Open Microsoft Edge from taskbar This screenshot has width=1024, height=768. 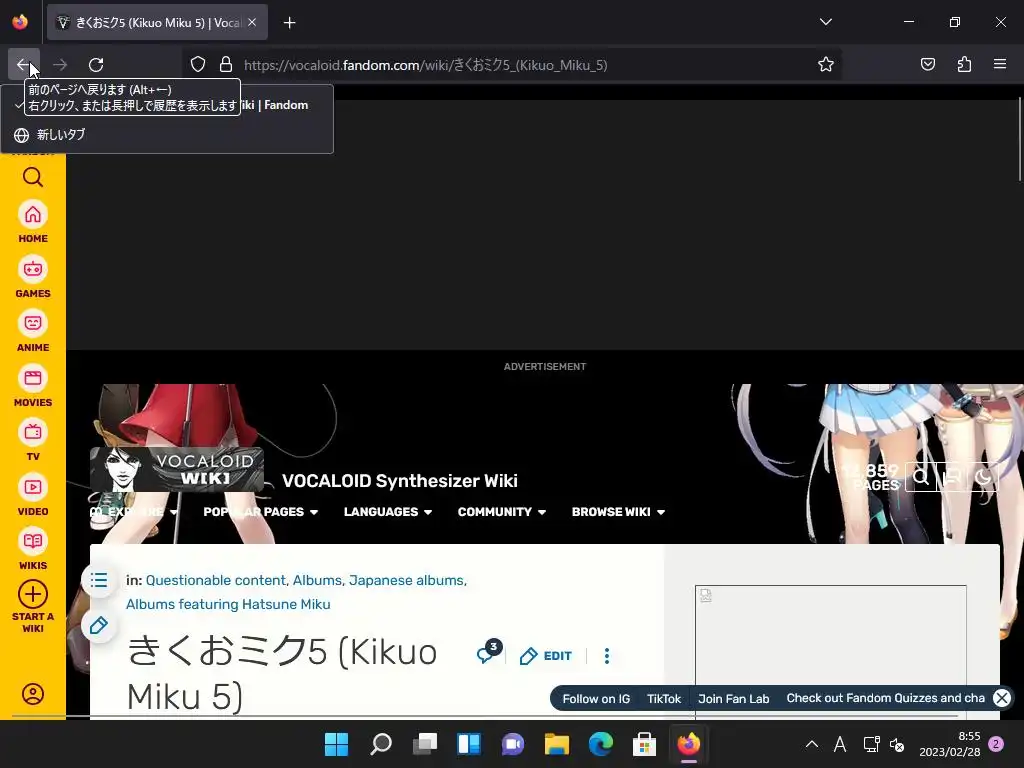point(600,744)
